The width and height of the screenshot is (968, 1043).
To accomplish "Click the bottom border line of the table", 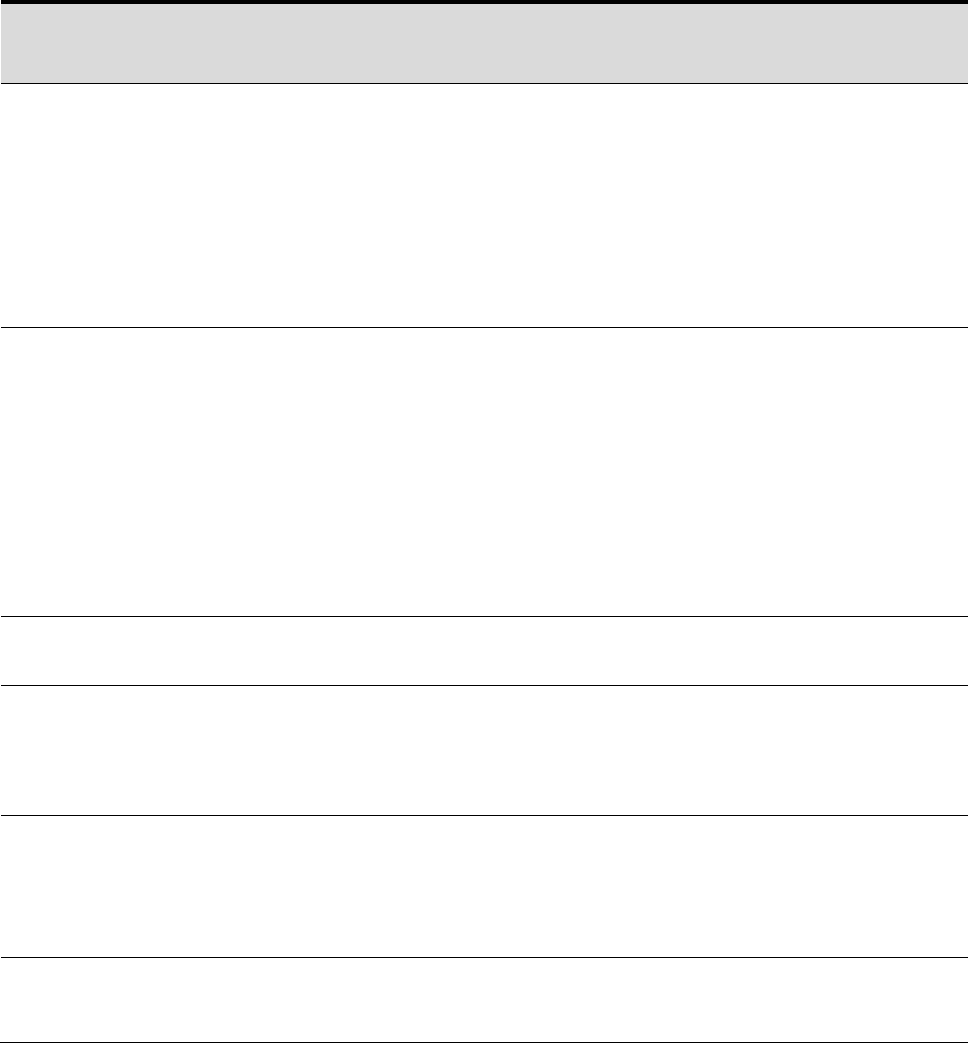I will (484, 1042).
